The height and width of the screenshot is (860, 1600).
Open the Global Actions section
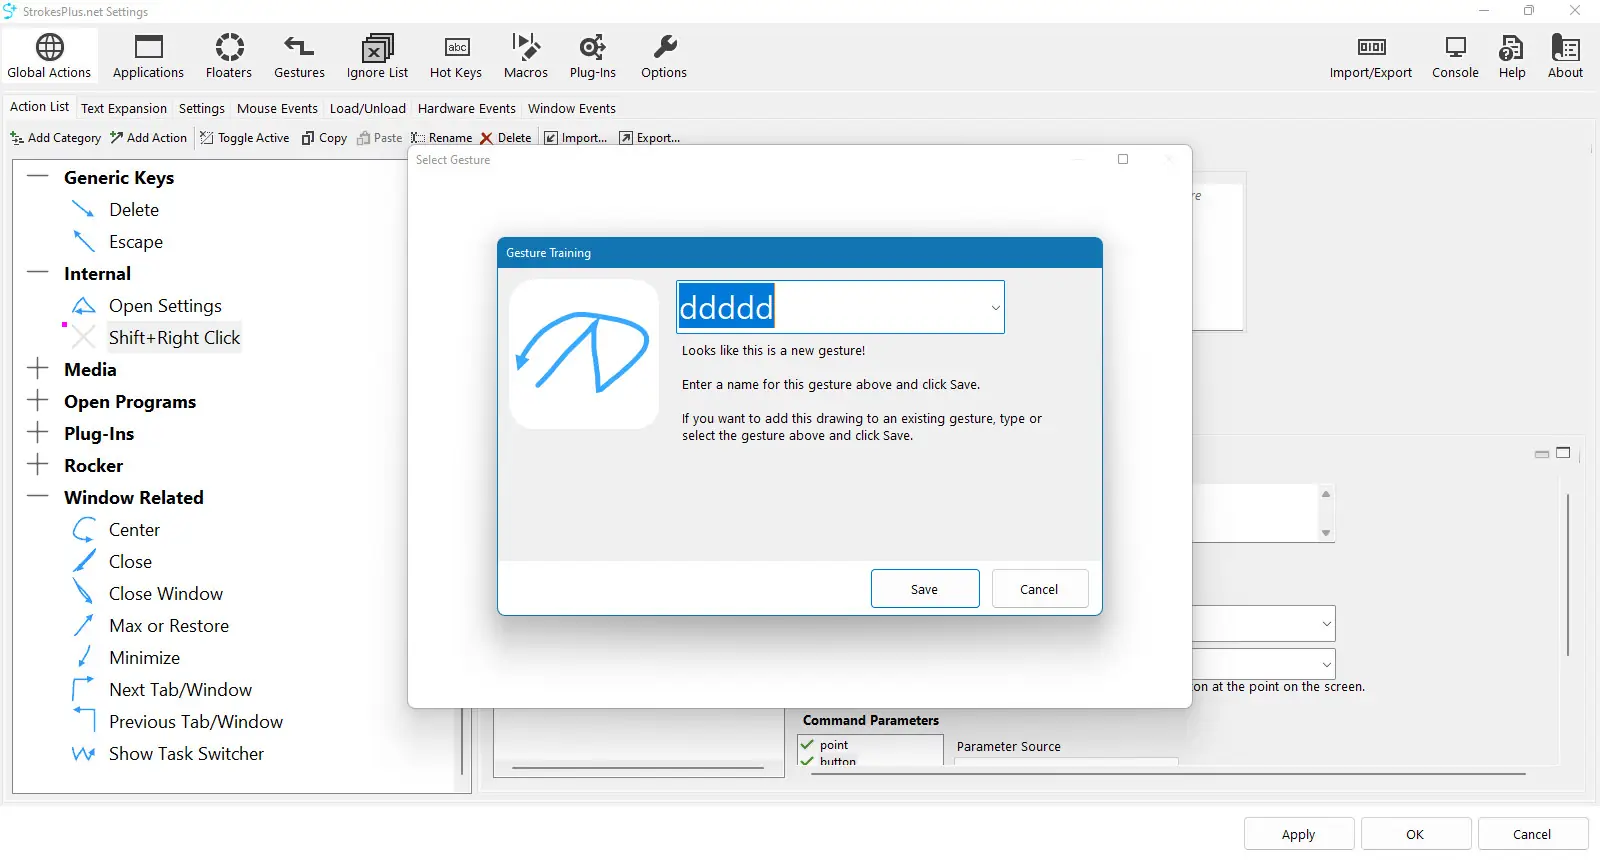click(49, 56)
